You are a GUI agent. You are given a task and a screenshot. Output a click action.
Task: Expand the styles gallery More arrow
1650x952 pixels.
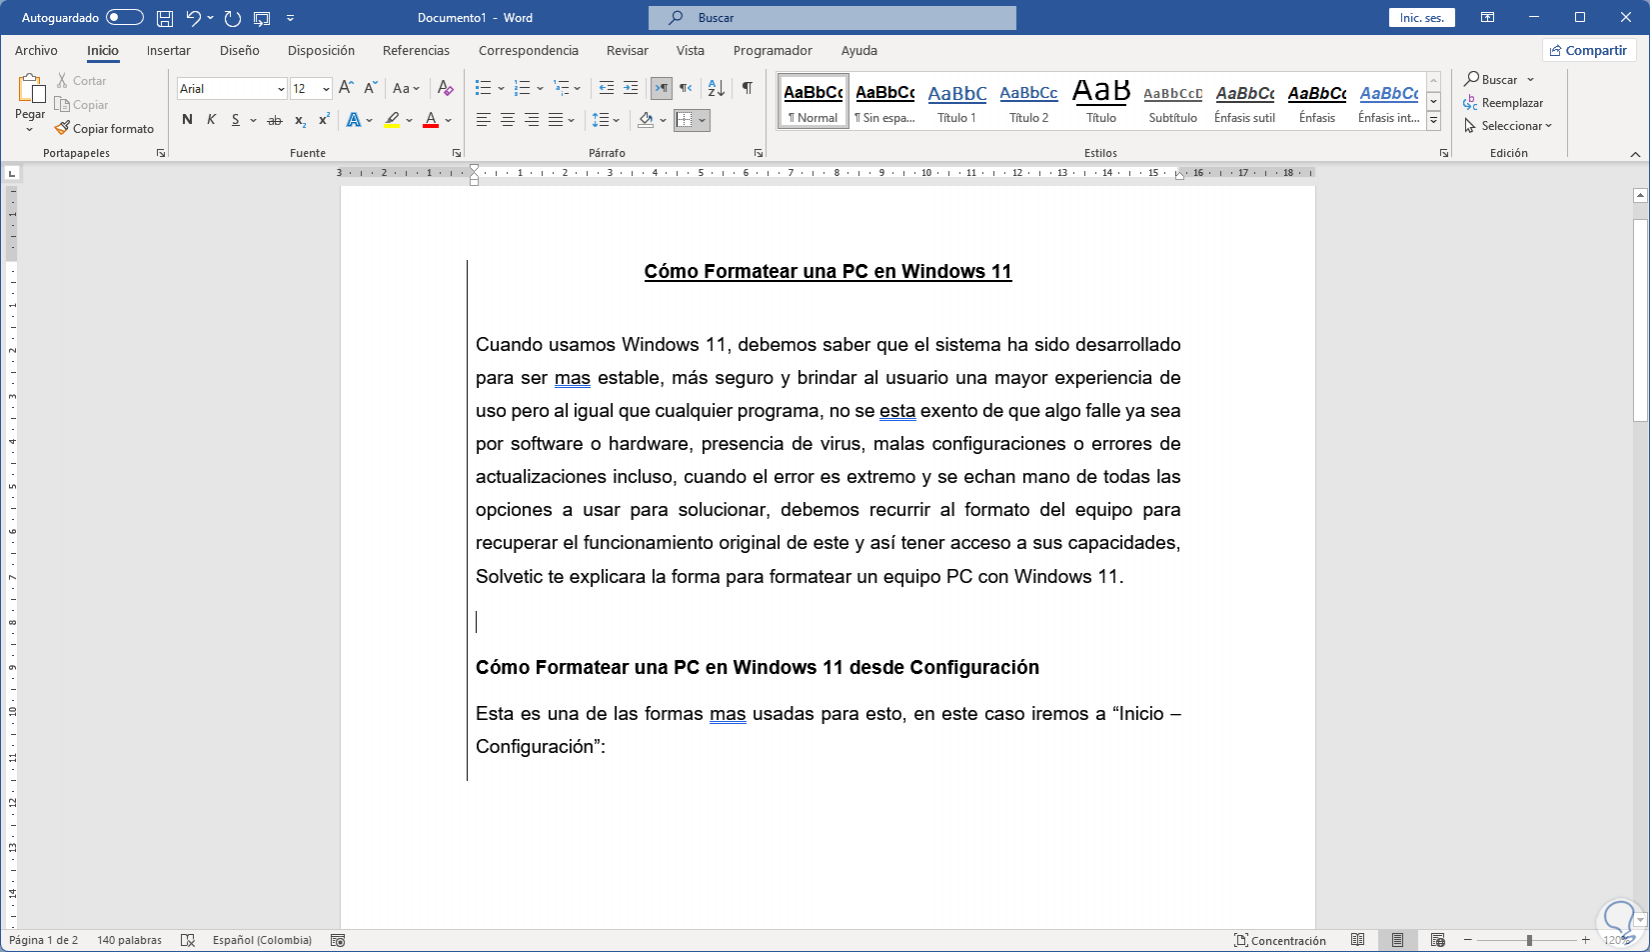pos(1433,120)
